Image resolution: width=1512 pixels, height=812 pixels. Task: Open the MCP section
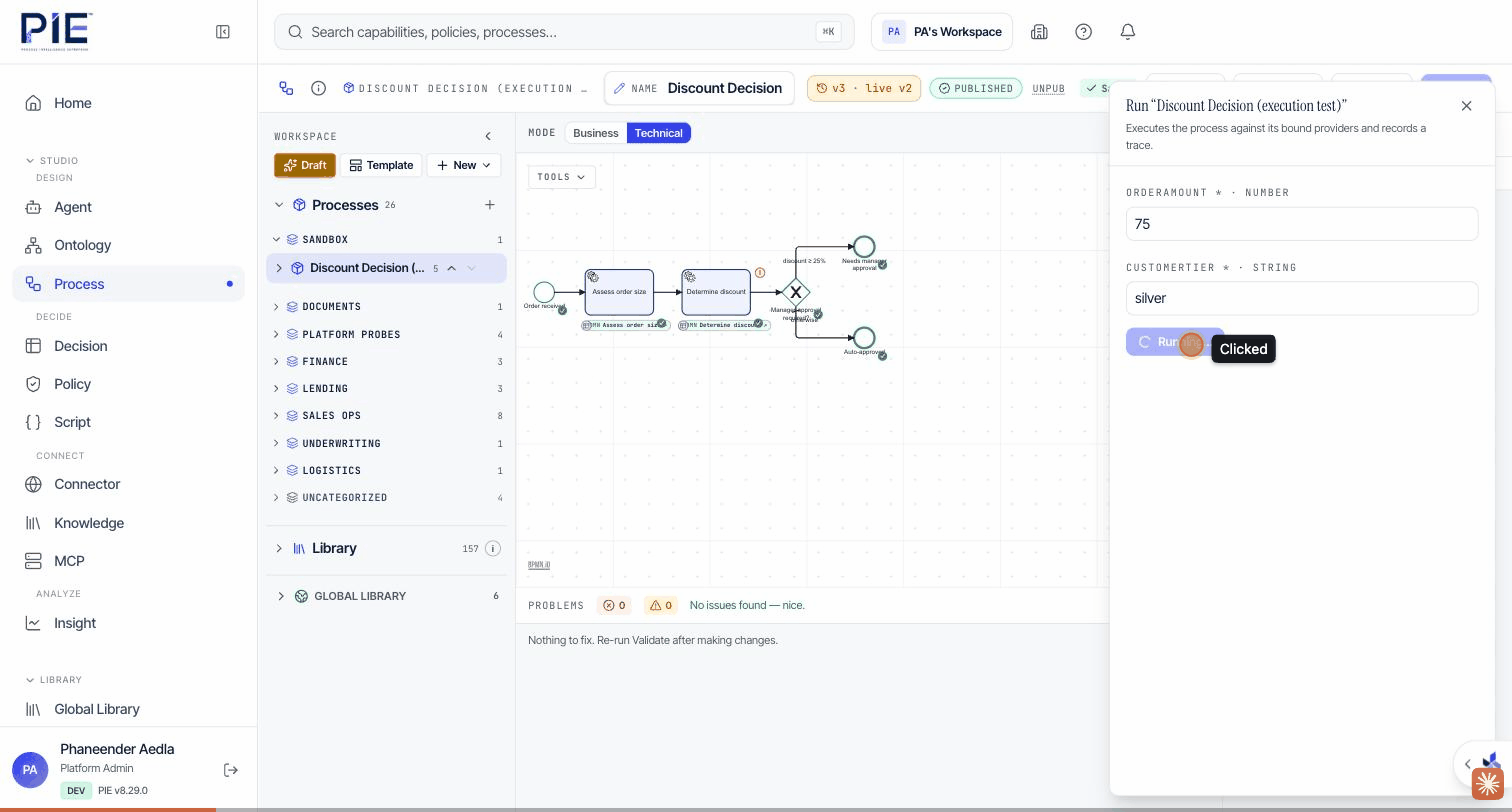(x=128, y=561)
